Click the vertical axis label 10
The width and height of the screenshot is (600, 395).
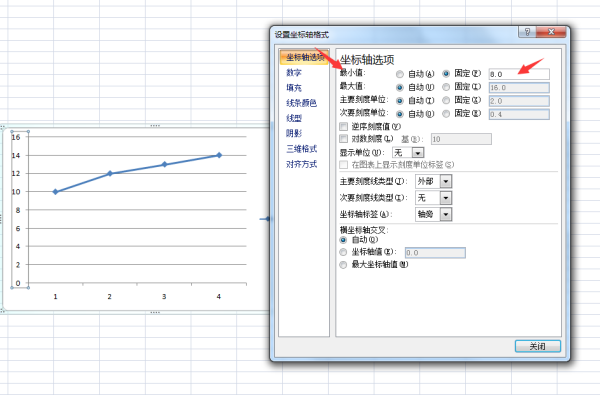pyautogui.click(x=16, y=192)
